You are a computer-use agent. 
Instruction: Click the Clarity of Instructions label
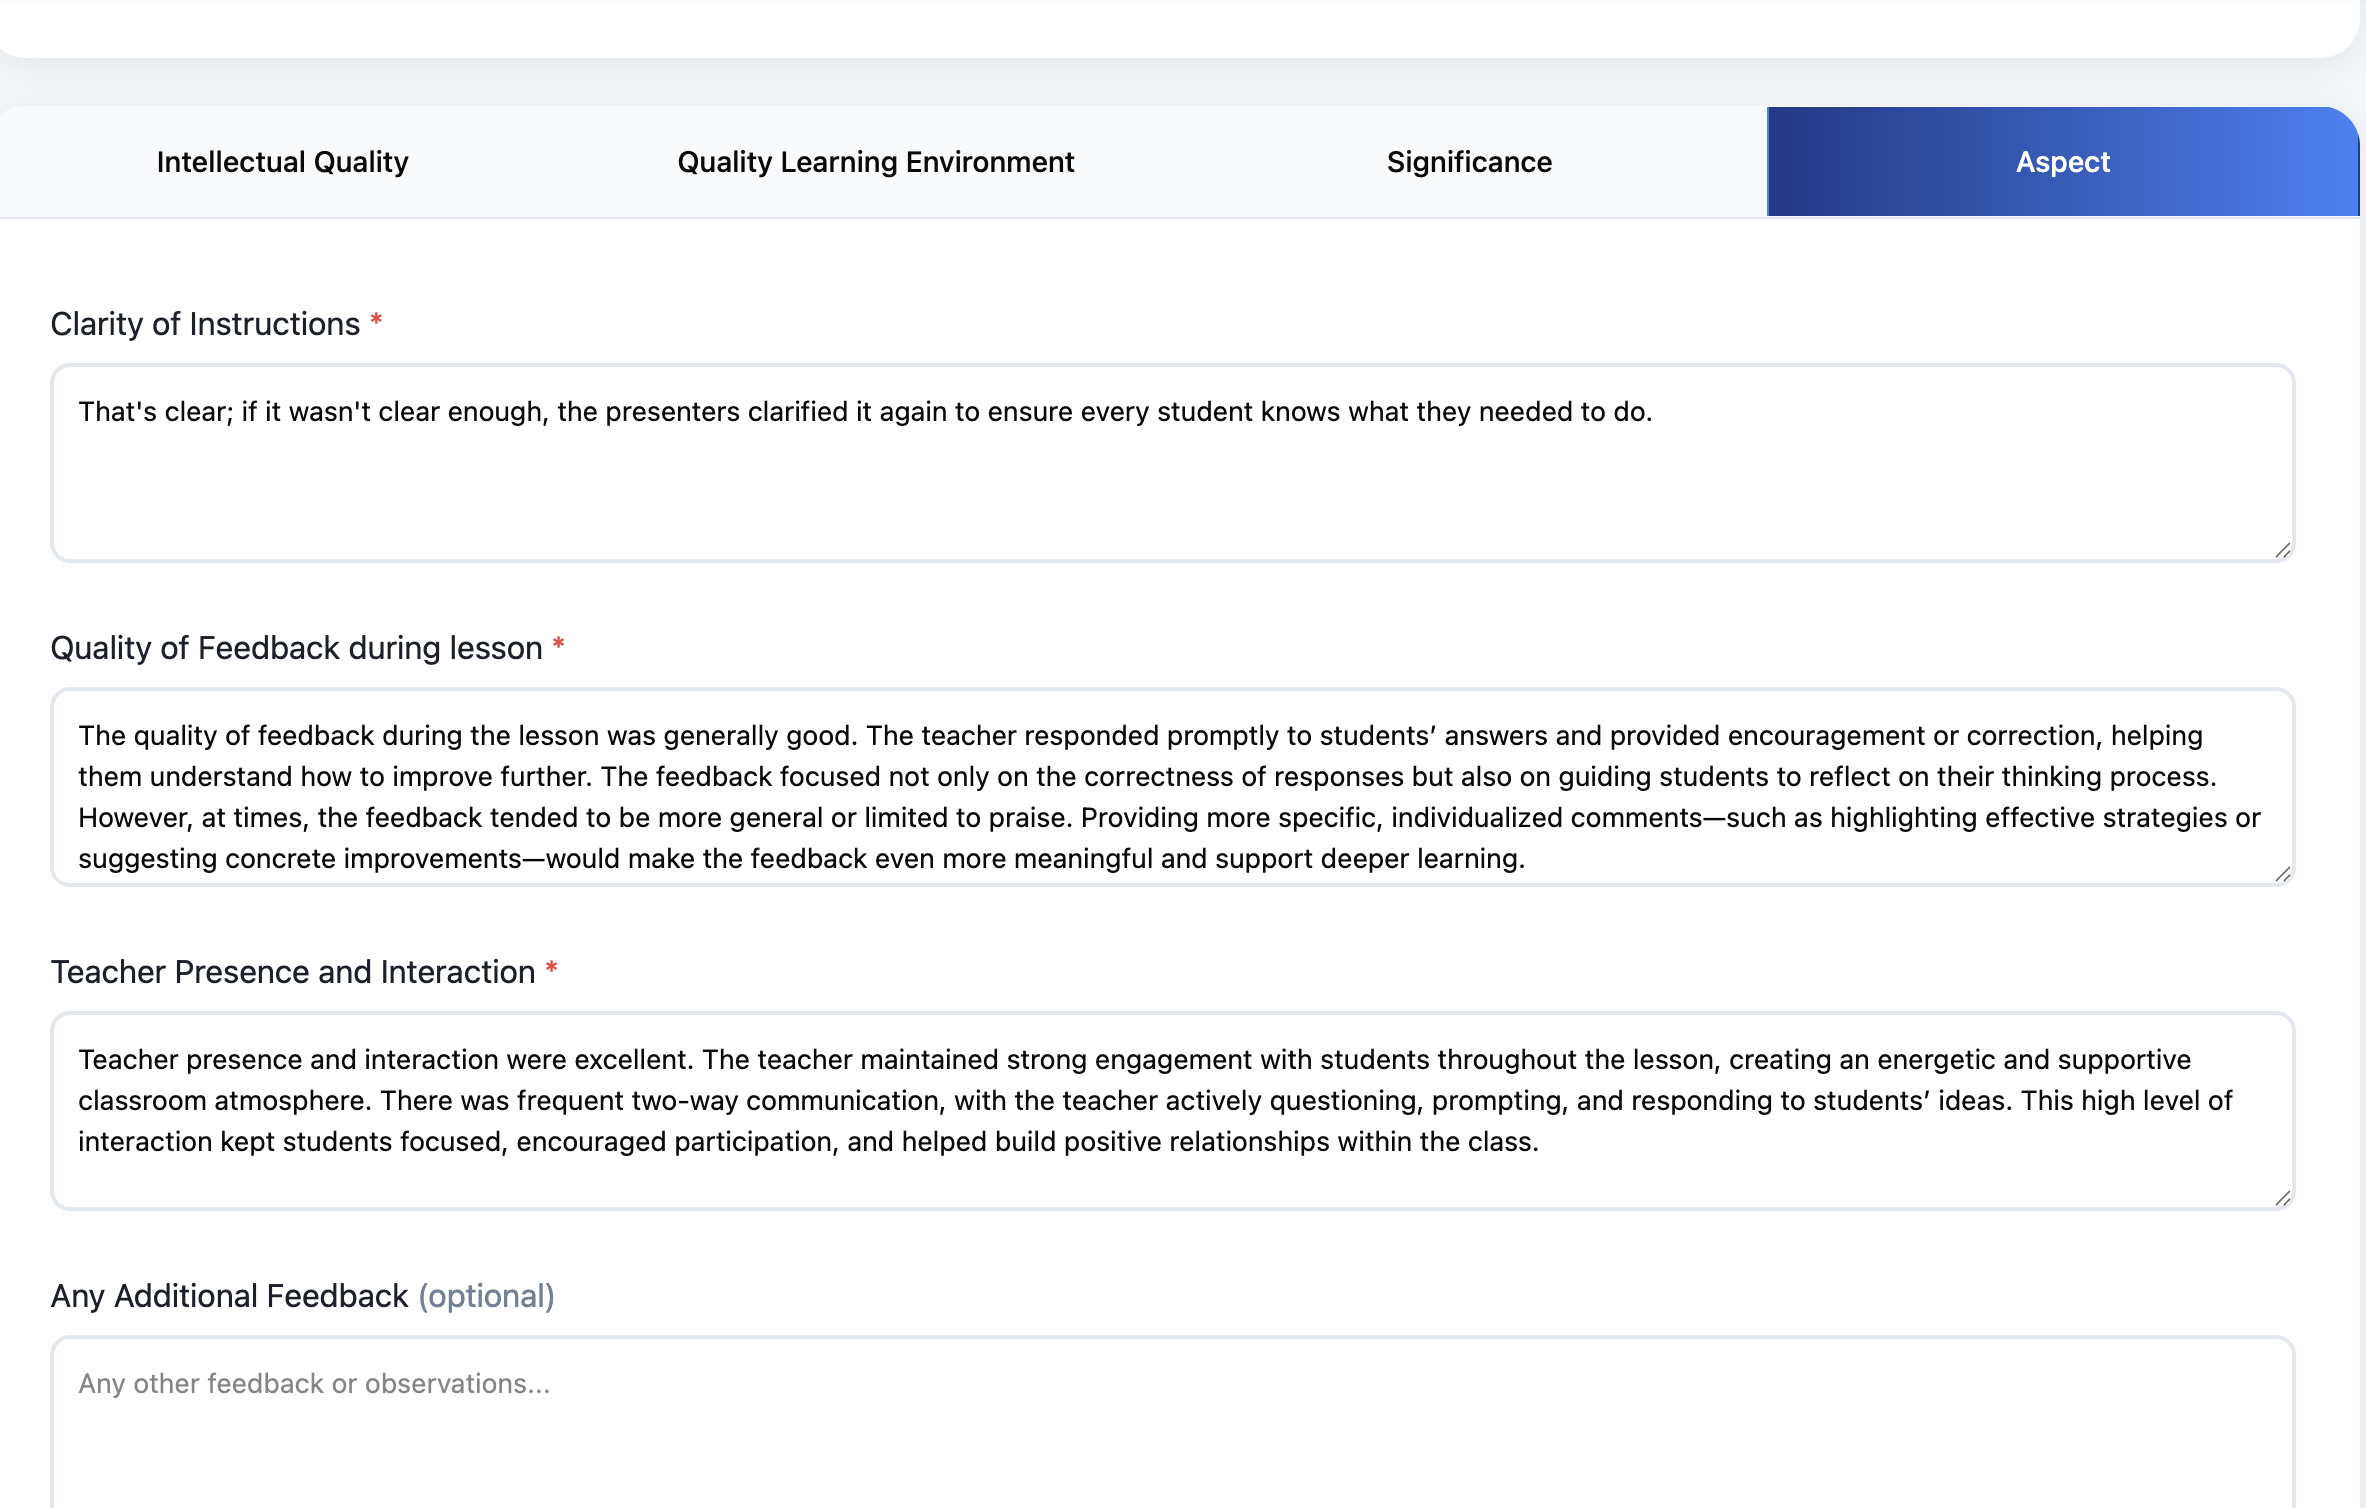pos(205,324)
